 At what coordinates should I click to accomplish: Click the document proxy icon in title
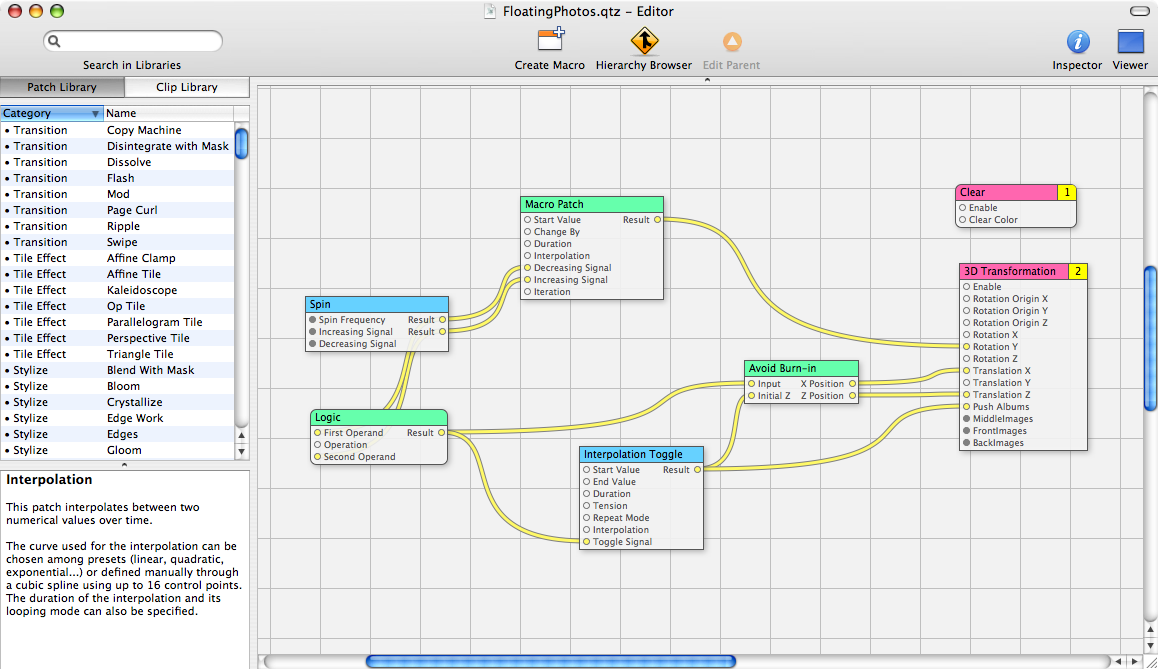click(489, 11)
